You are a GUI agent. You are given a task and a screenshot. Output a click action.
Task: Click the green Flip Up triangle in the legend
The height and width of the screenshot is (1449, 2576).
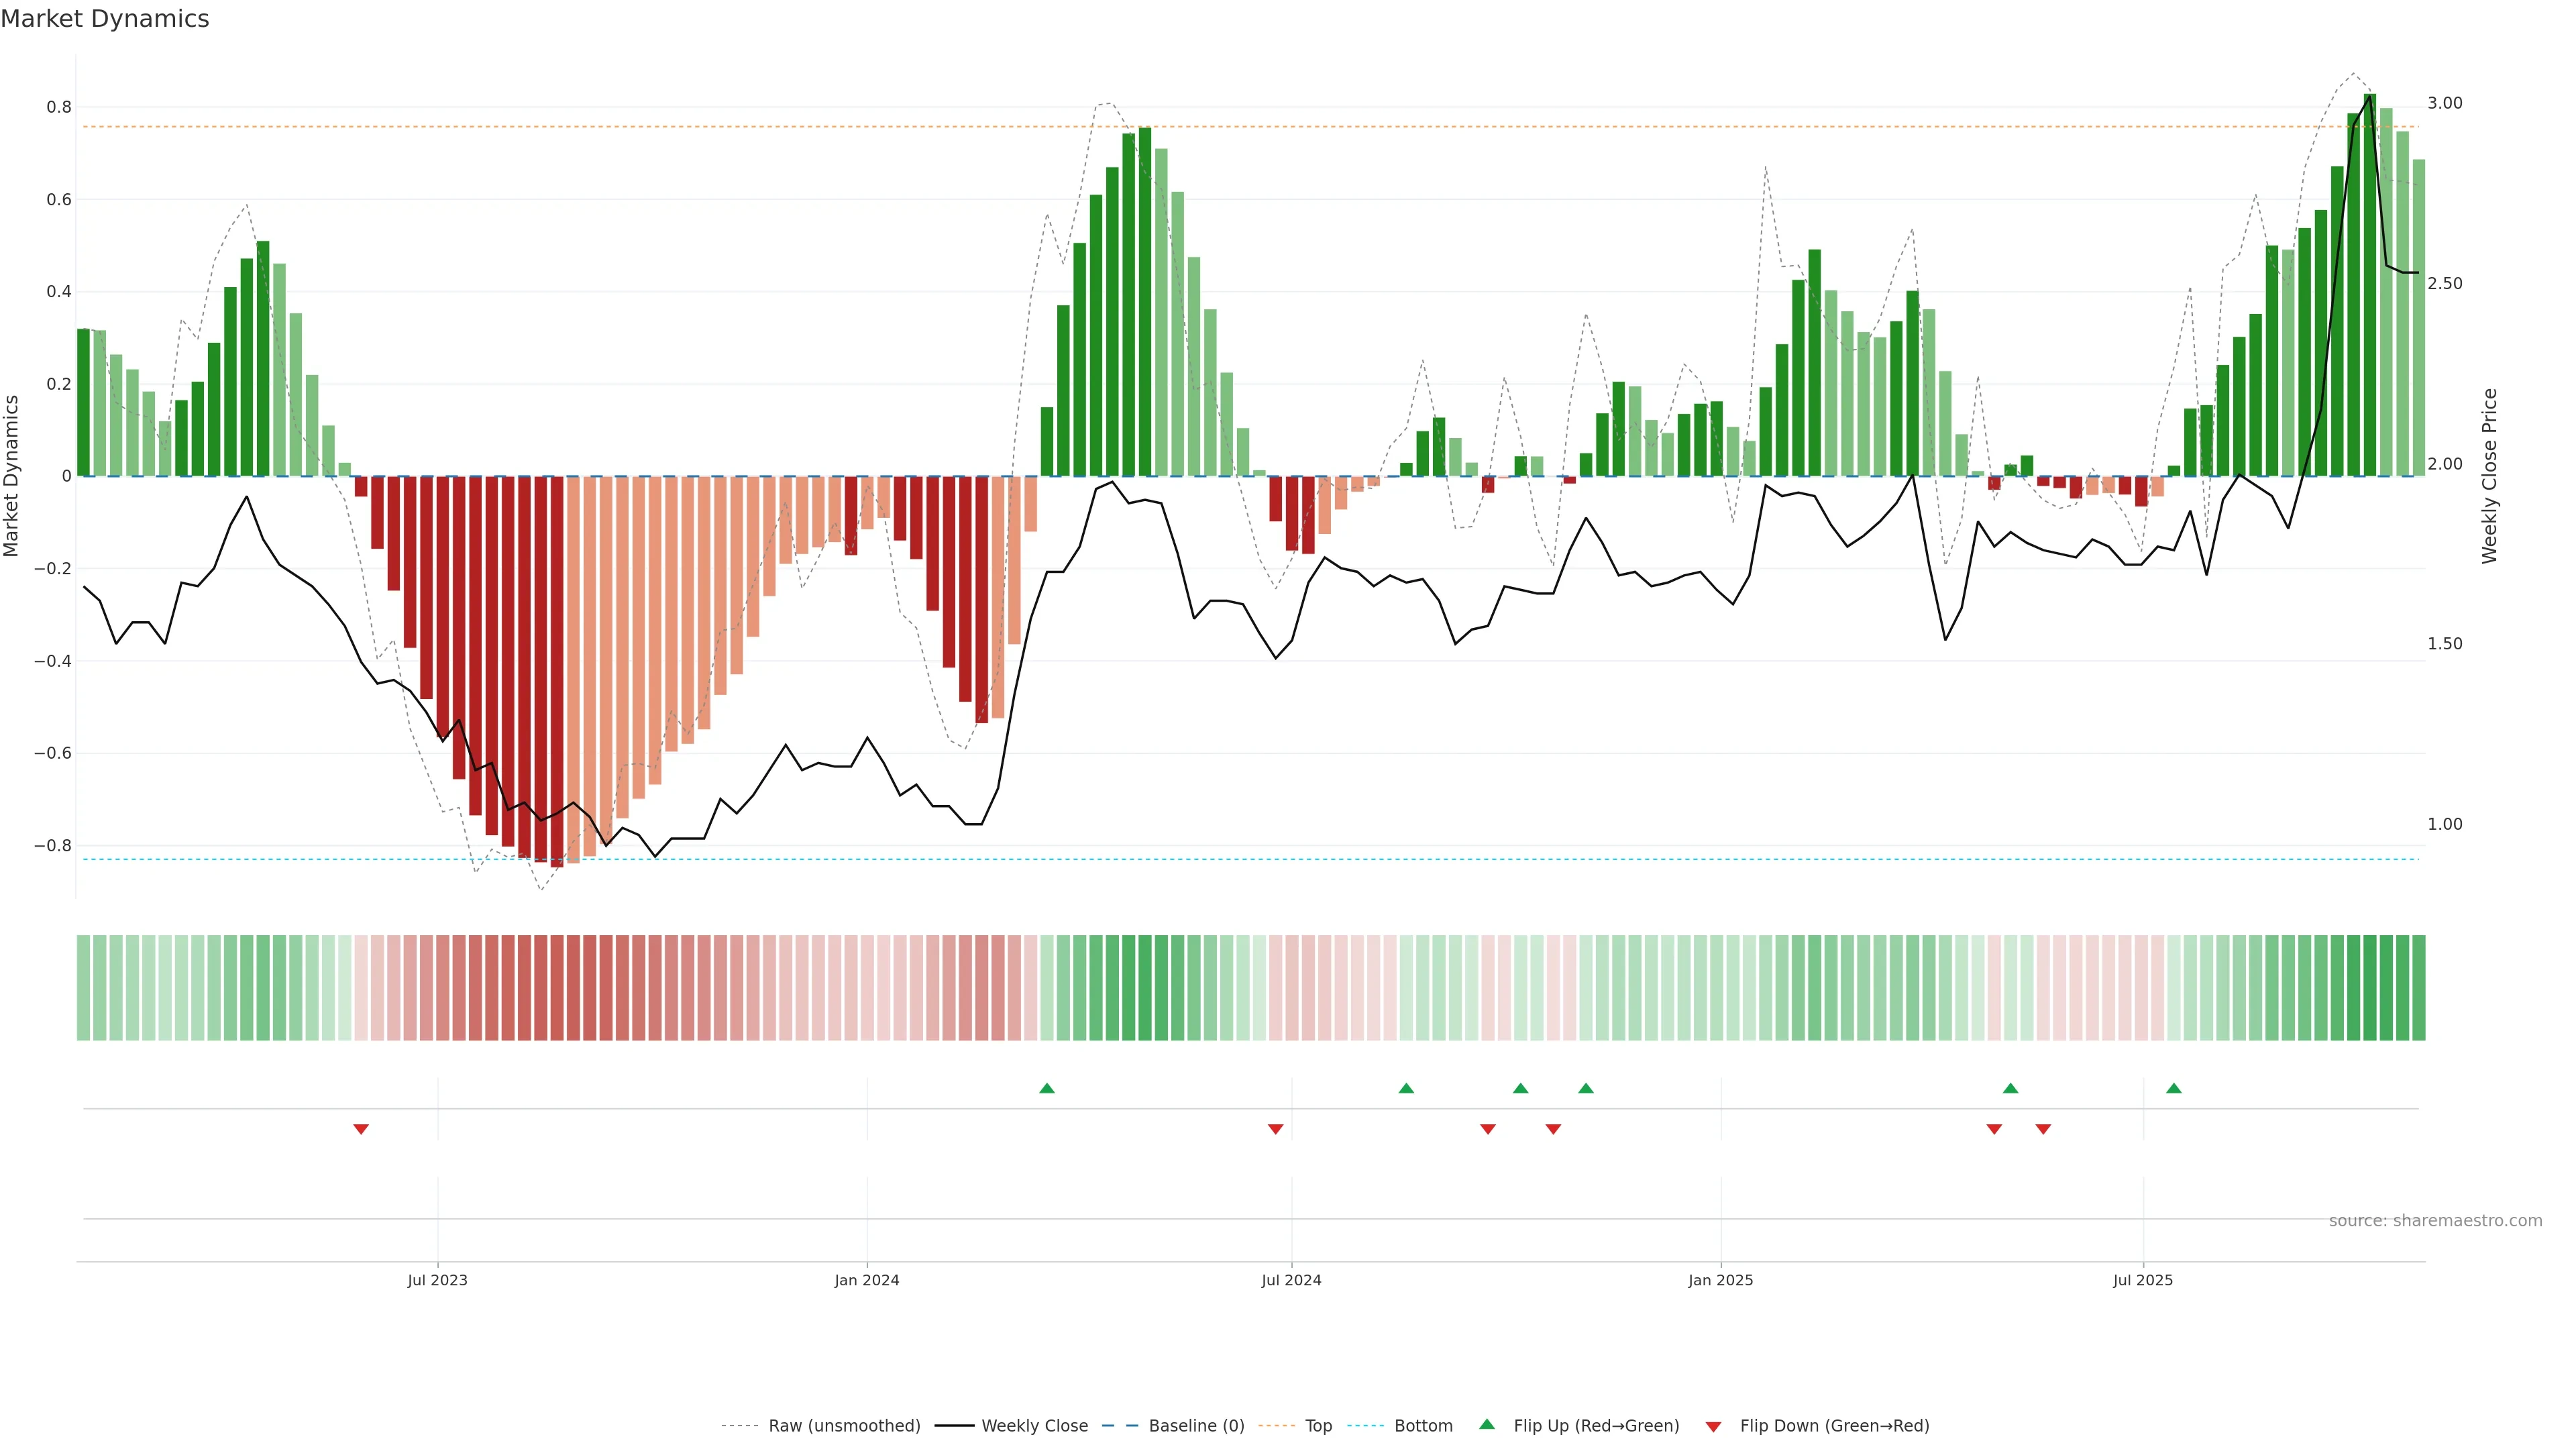1487,1424
